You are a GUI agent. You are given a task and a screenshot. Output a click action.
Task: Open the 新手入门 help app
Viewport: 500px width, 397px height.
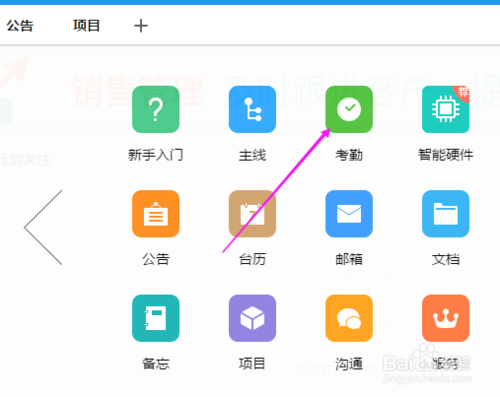156,109
